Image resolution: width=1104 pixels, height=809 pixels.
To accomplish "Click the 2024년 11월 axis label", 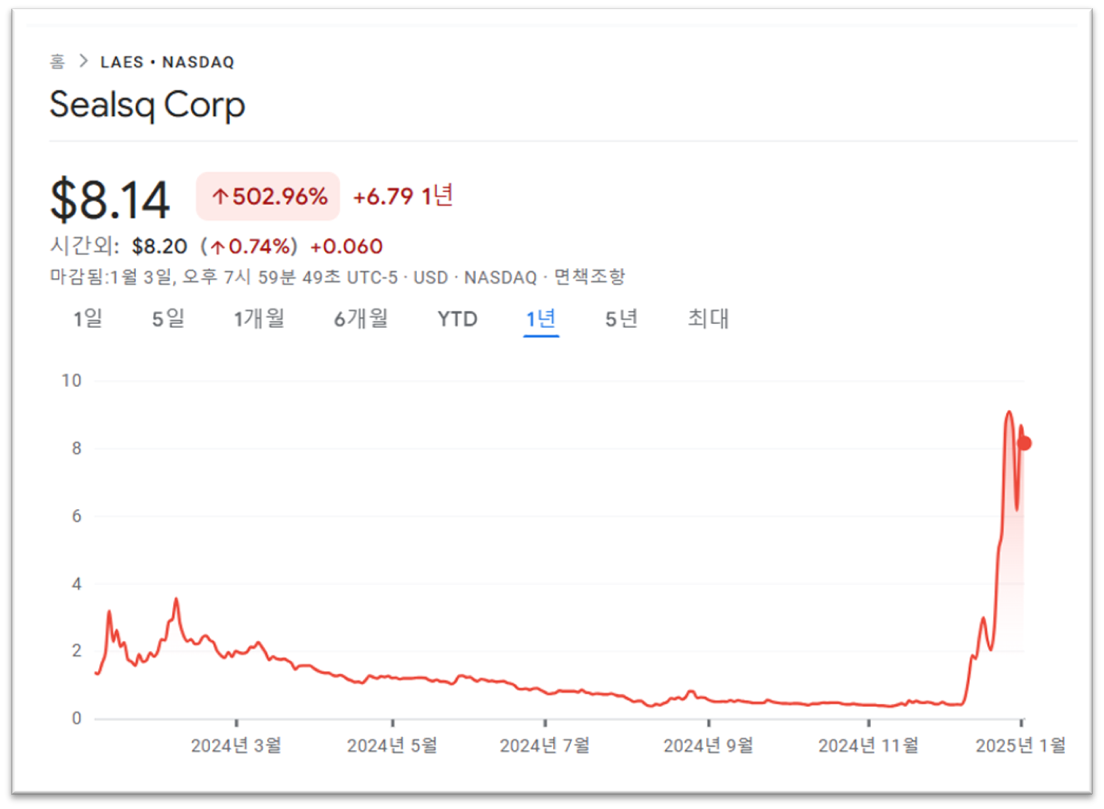I will pos(868,746).
